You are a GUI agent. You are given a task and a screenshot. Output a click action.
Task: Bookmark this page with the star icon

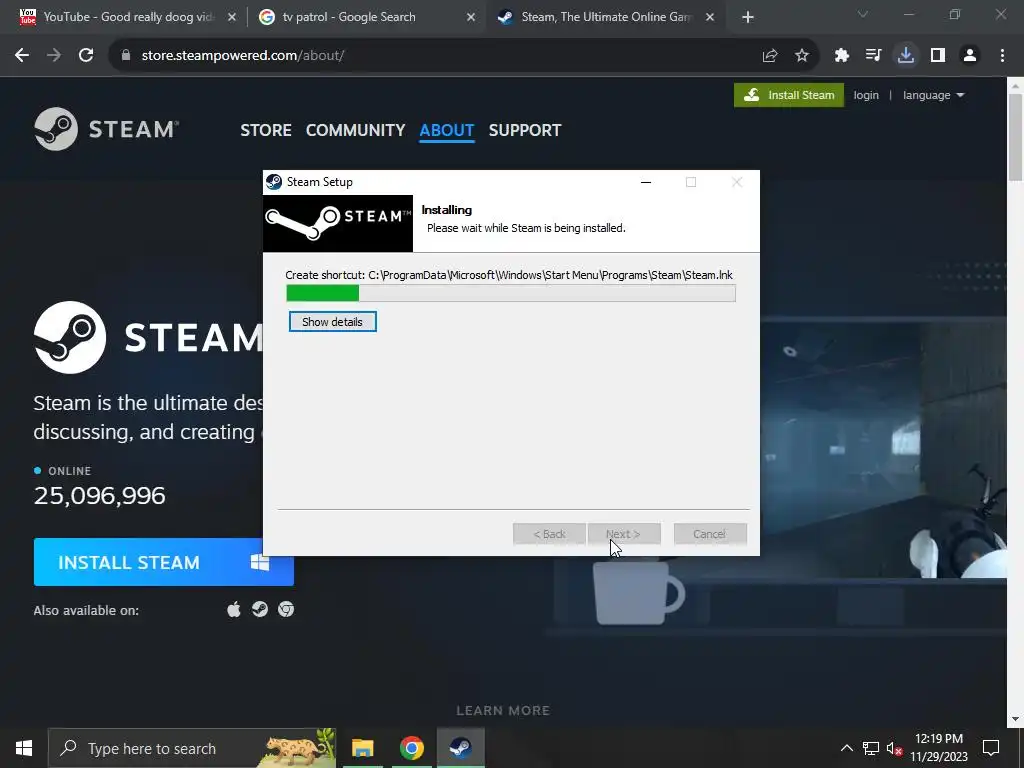(802, 56)
